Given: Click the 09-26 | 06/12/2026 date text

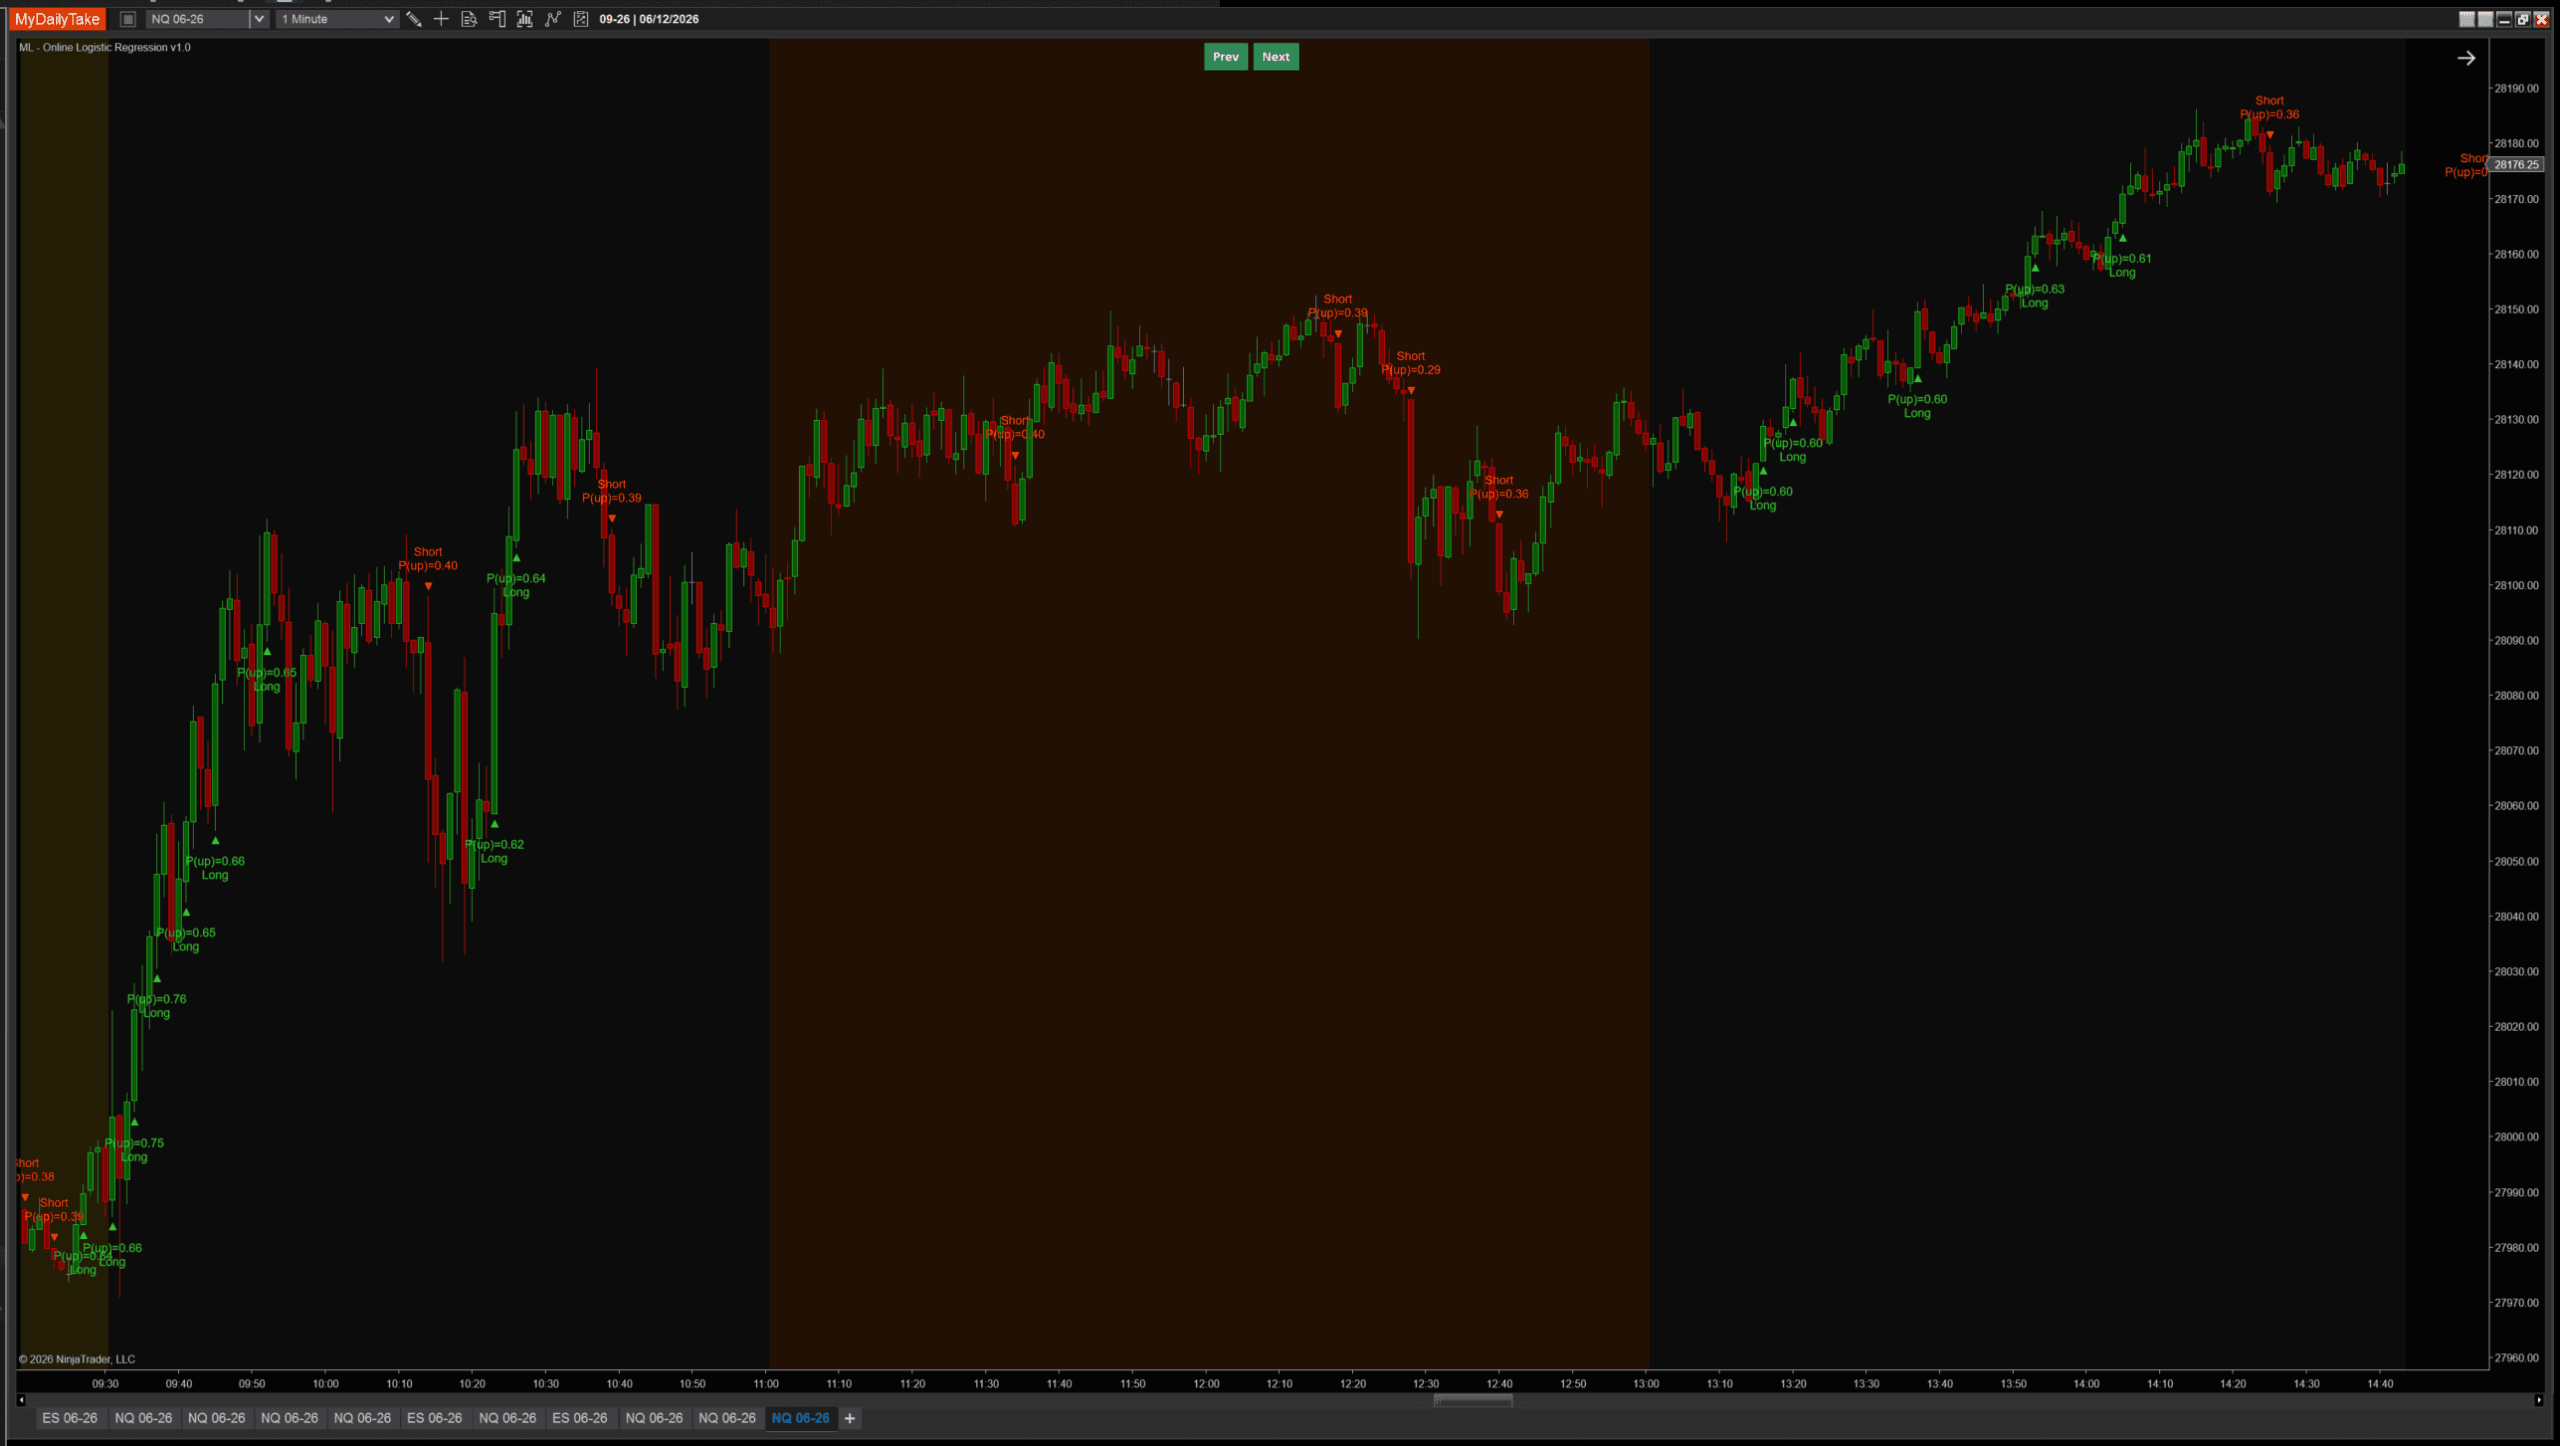Looking at the screenshot, I should pos(649,19).
